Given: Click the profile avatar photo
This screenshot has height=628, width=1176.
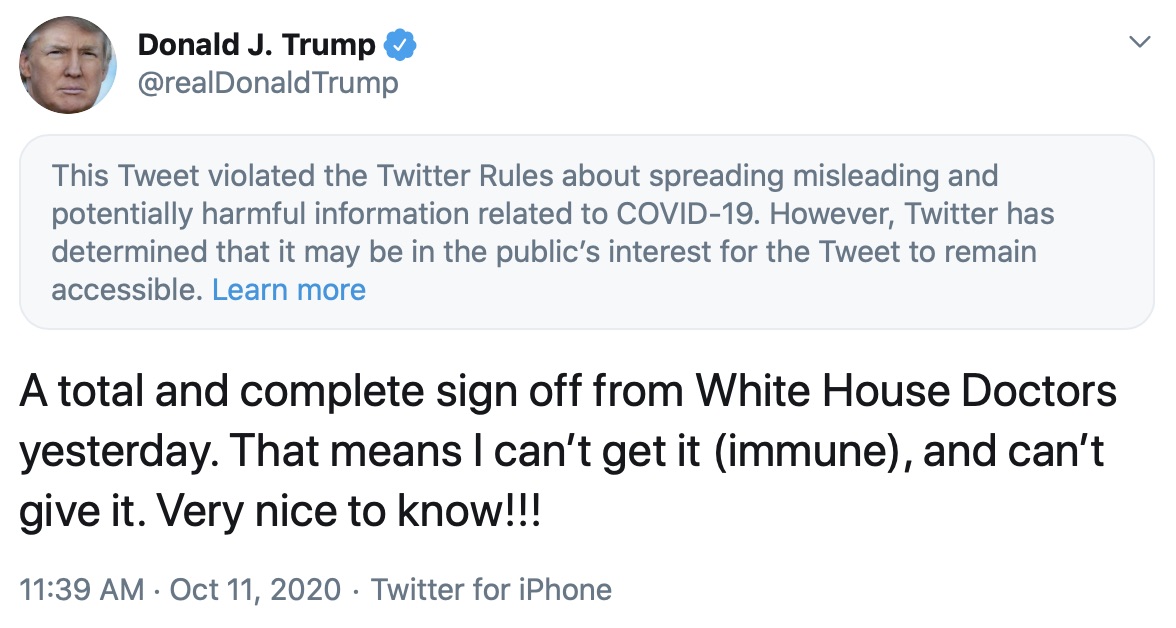Looking at the screenshot, I should (67, 64).
